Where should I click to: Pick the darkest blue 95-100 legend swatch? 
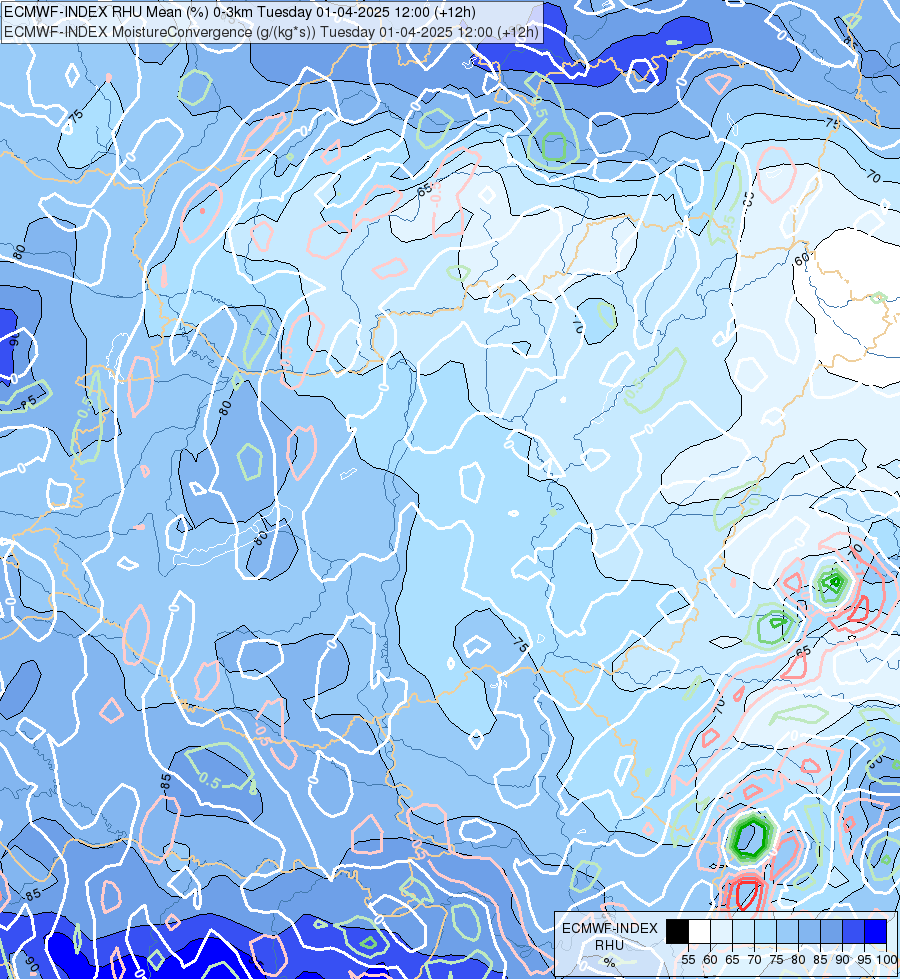(876, 932)
